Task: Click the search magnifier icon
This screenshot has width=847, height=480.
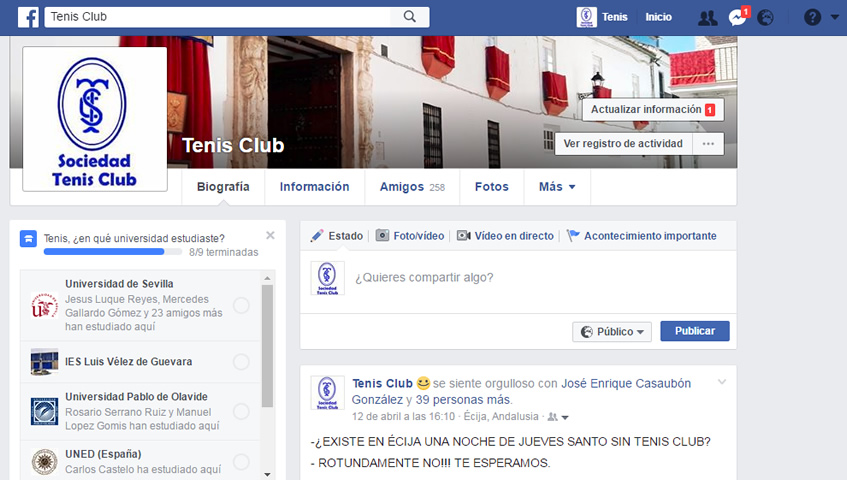Action: point(410,17)
